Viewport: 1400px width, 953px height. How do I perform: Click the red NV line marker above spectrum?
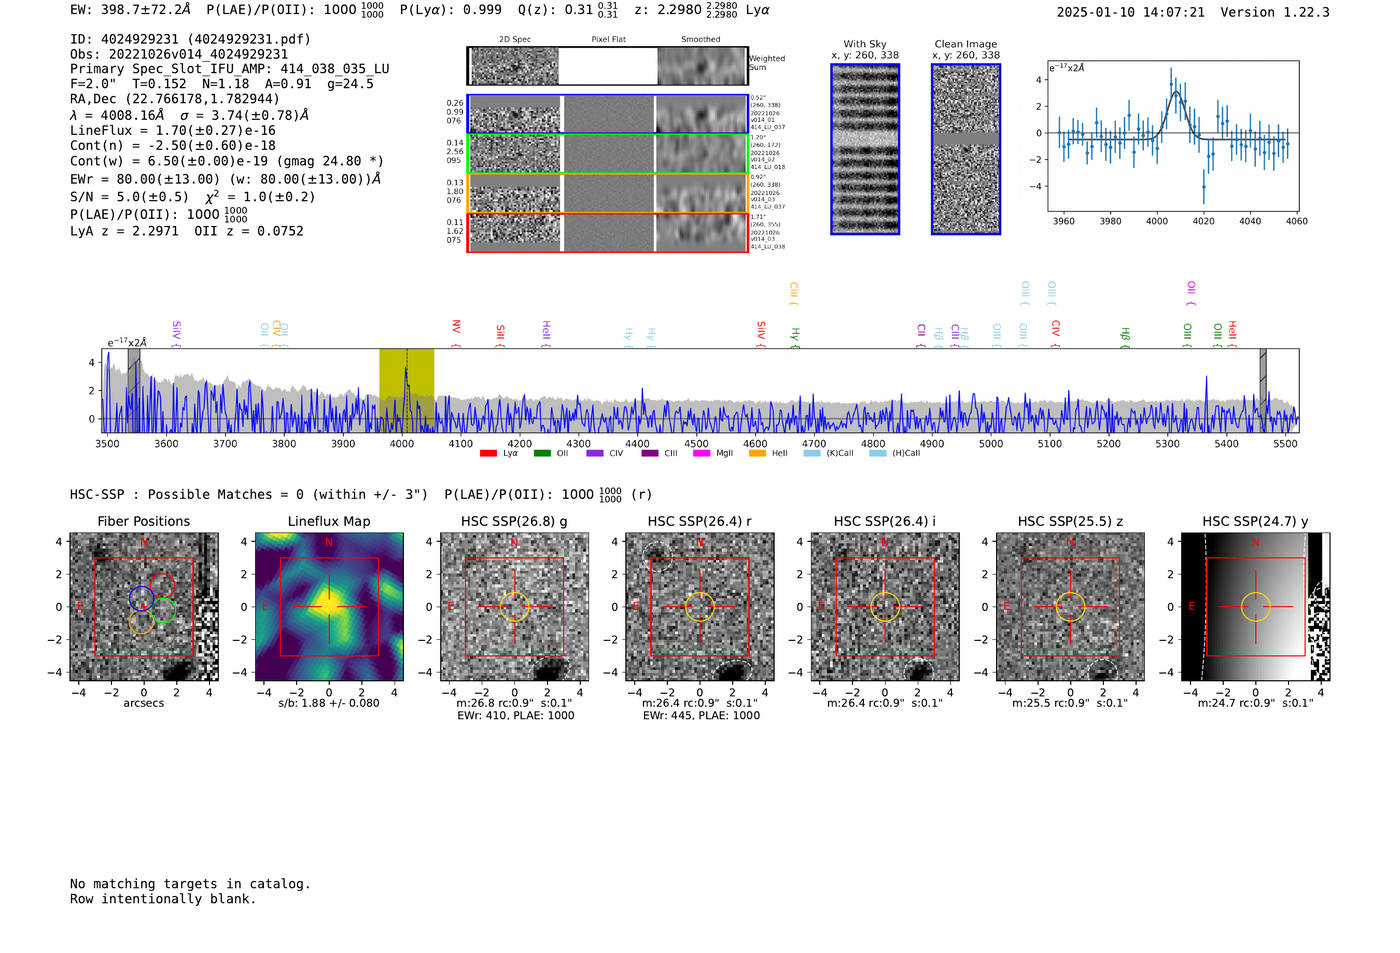tap(456, 334)
